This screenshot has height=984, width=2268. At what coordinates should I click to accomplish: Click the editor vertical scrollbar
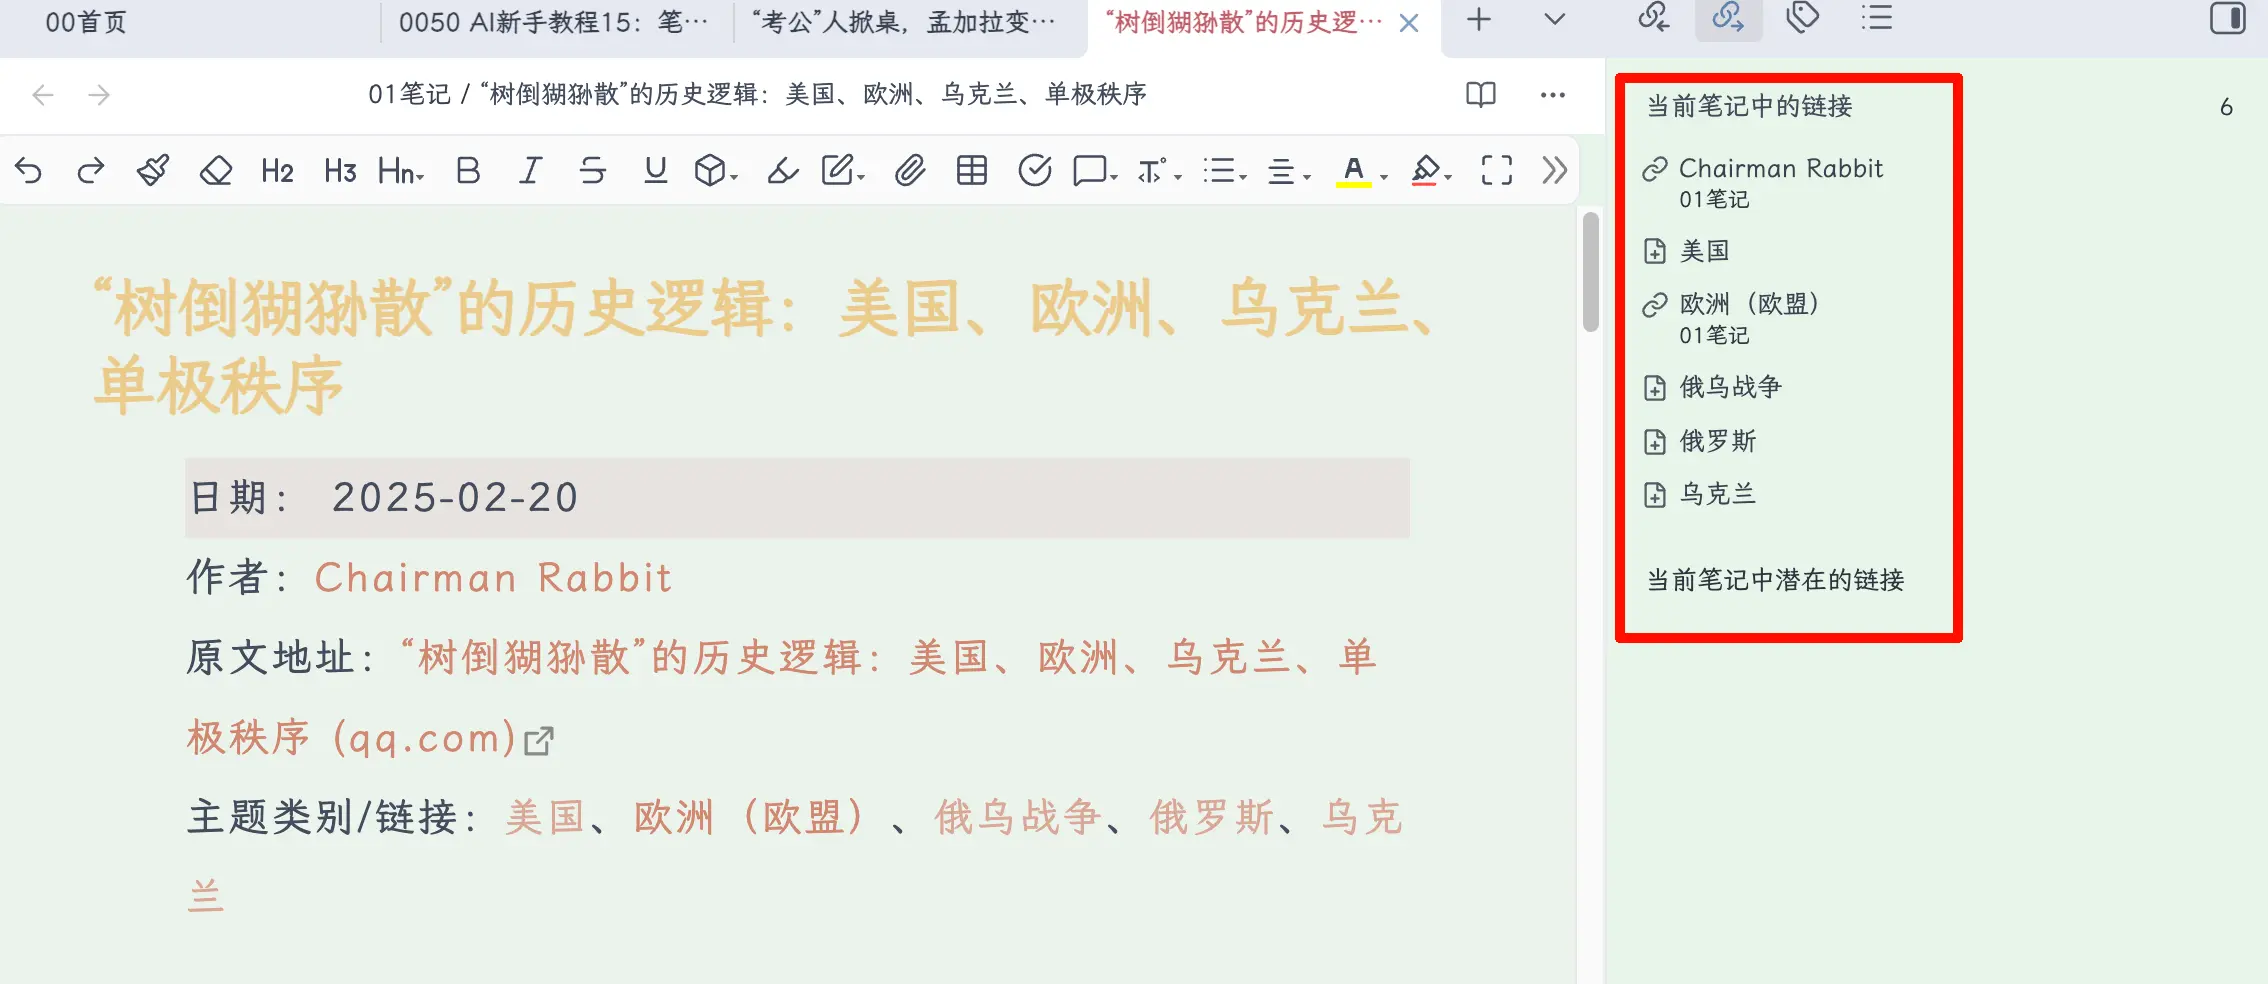point(1590,272)
